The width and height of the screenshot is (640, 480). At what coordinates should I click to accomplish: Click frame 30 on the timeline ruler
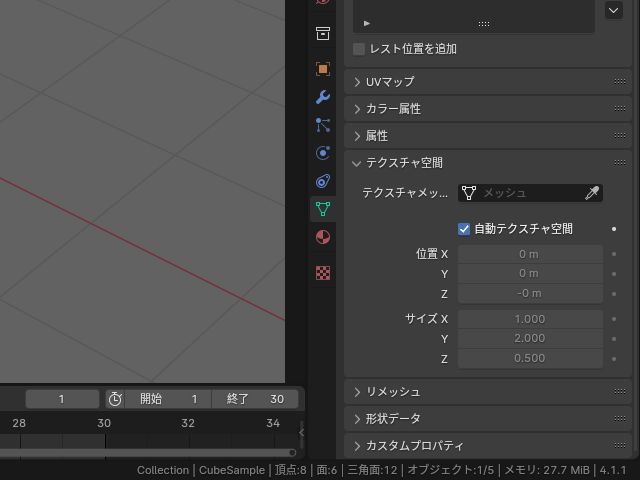(104, 423)
